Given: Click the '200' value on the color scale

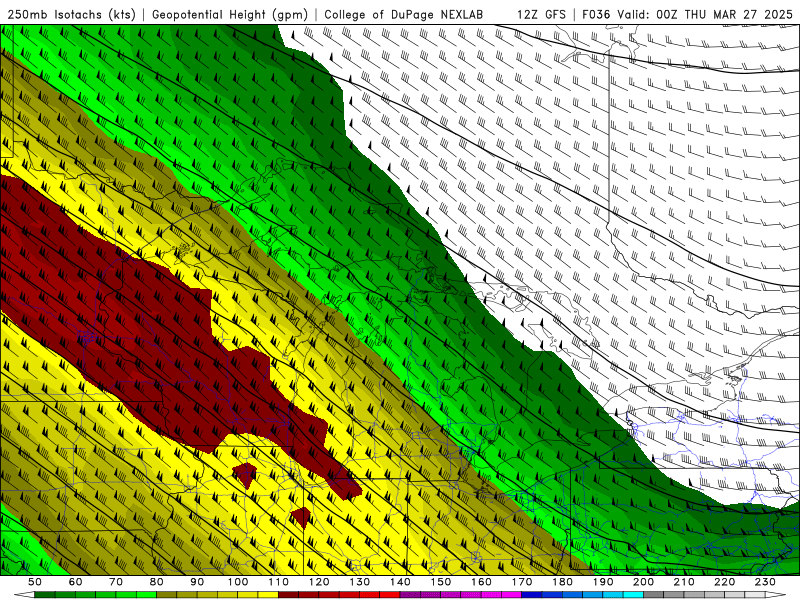Looking at the screenshot, I should click(643, 582).
